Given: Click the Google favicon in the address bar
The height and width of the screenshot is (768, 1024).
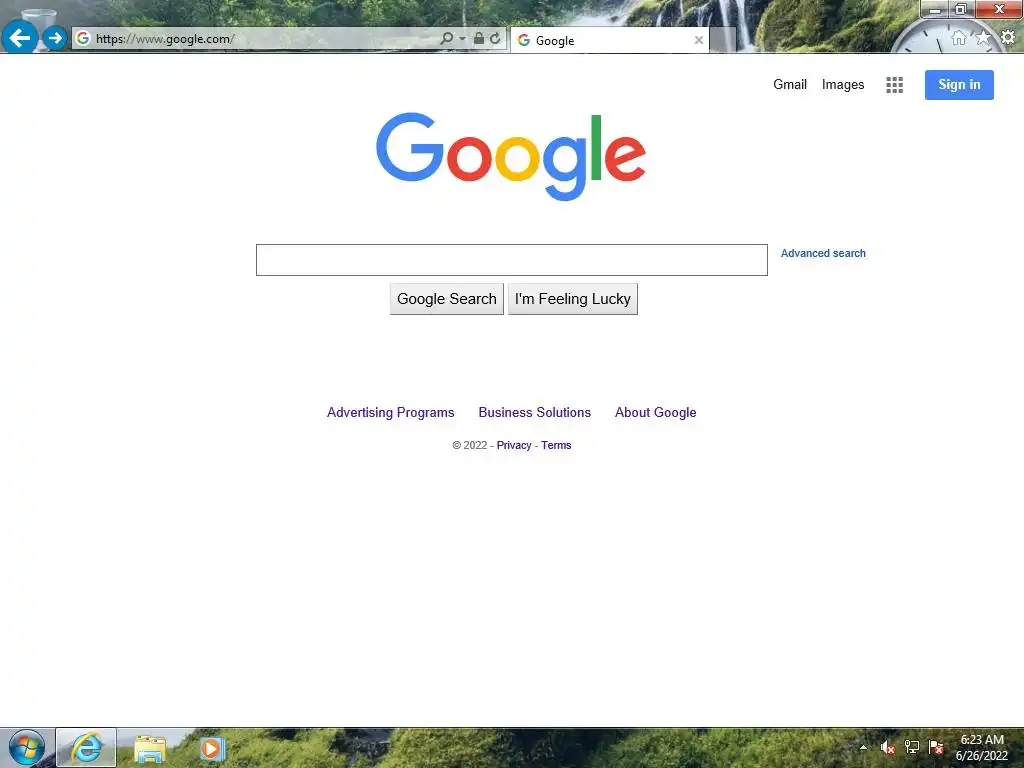Looking at the screenshot, I should [83, 39].
